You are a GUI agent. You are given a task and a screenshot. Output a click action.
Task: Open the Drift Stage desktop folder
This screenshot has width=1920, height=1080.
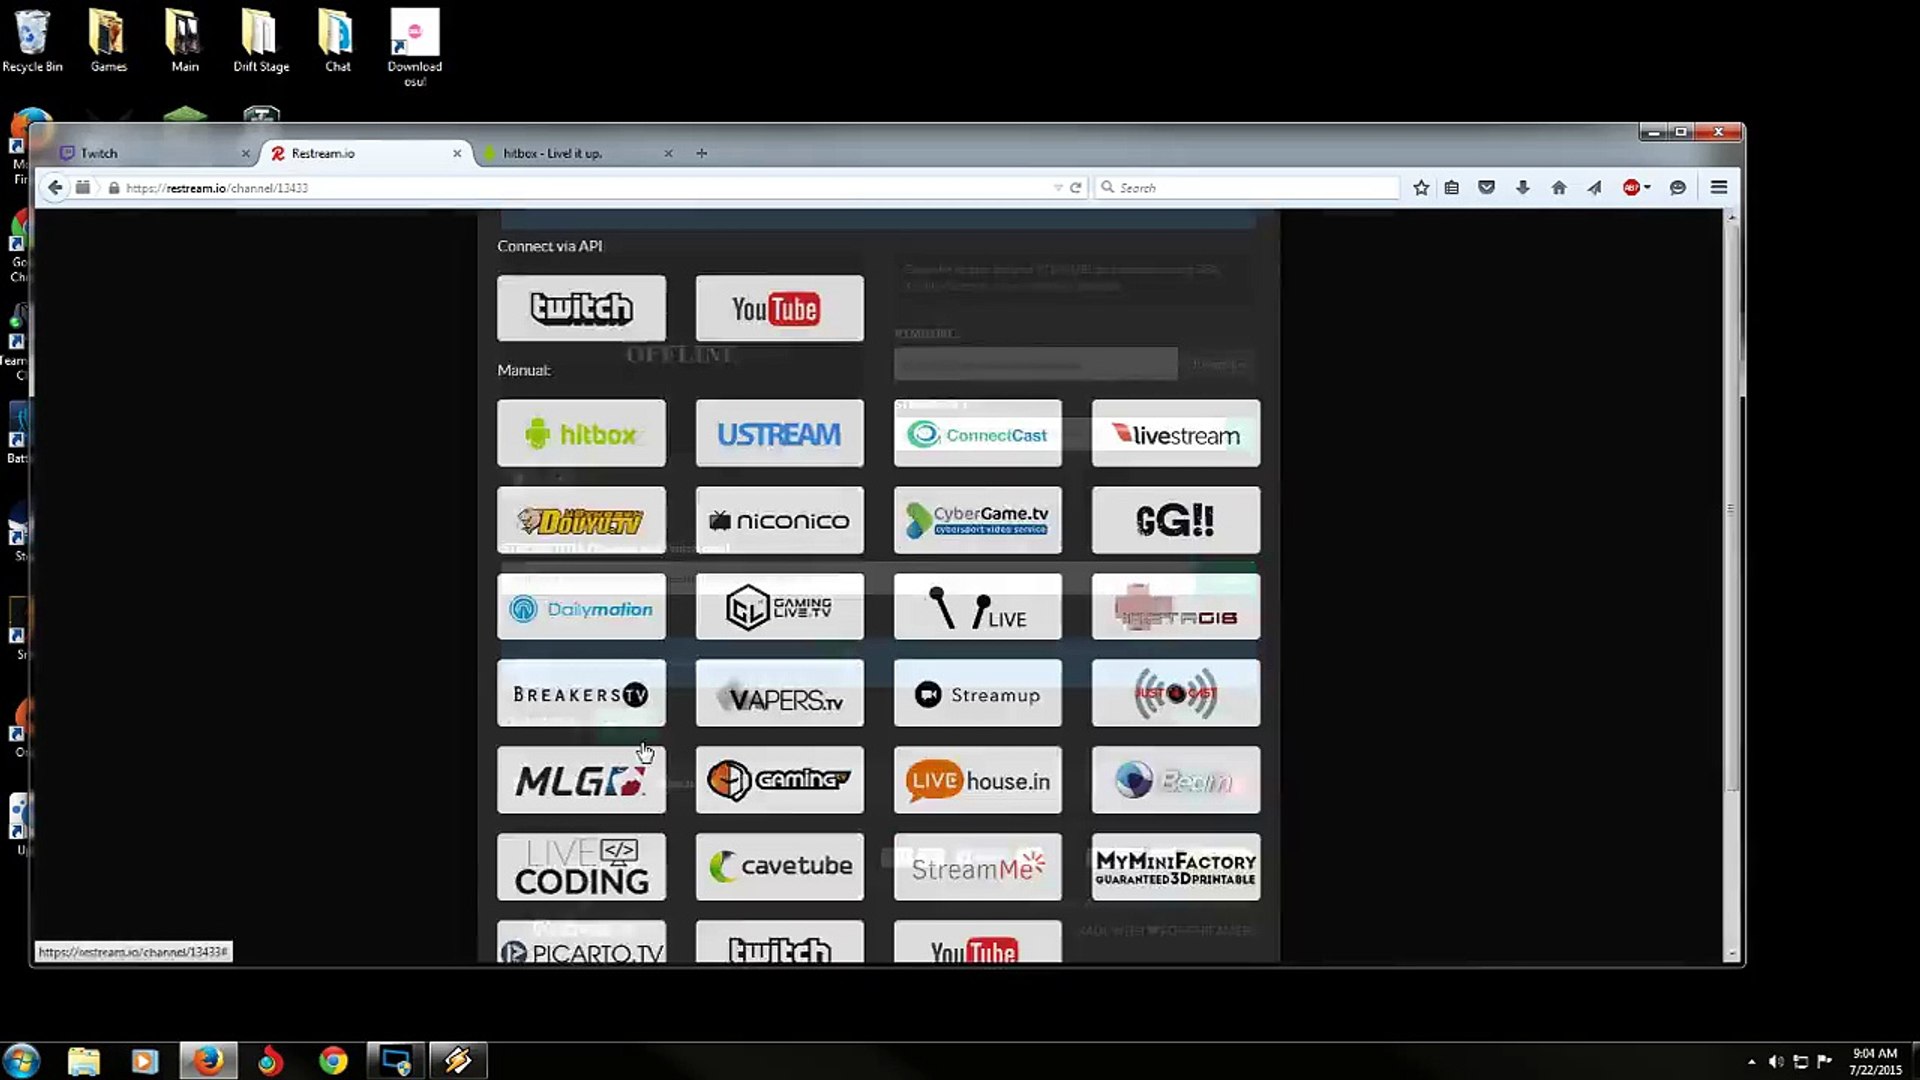(x=260, y=41)
